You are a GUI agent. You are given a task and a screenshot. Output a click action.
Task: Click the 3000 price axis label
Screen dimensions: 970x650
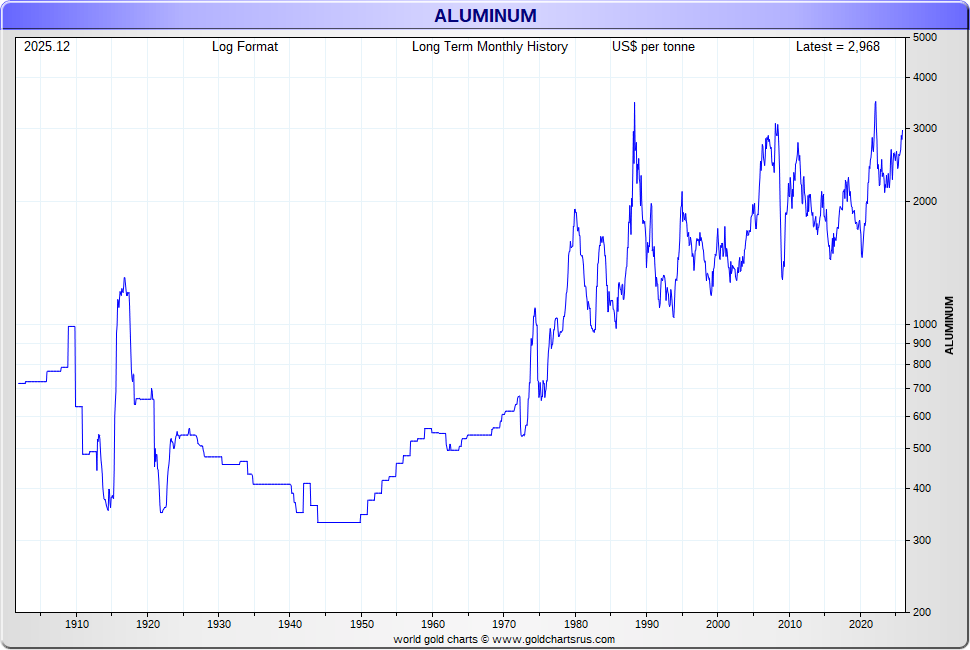(924, 129)
